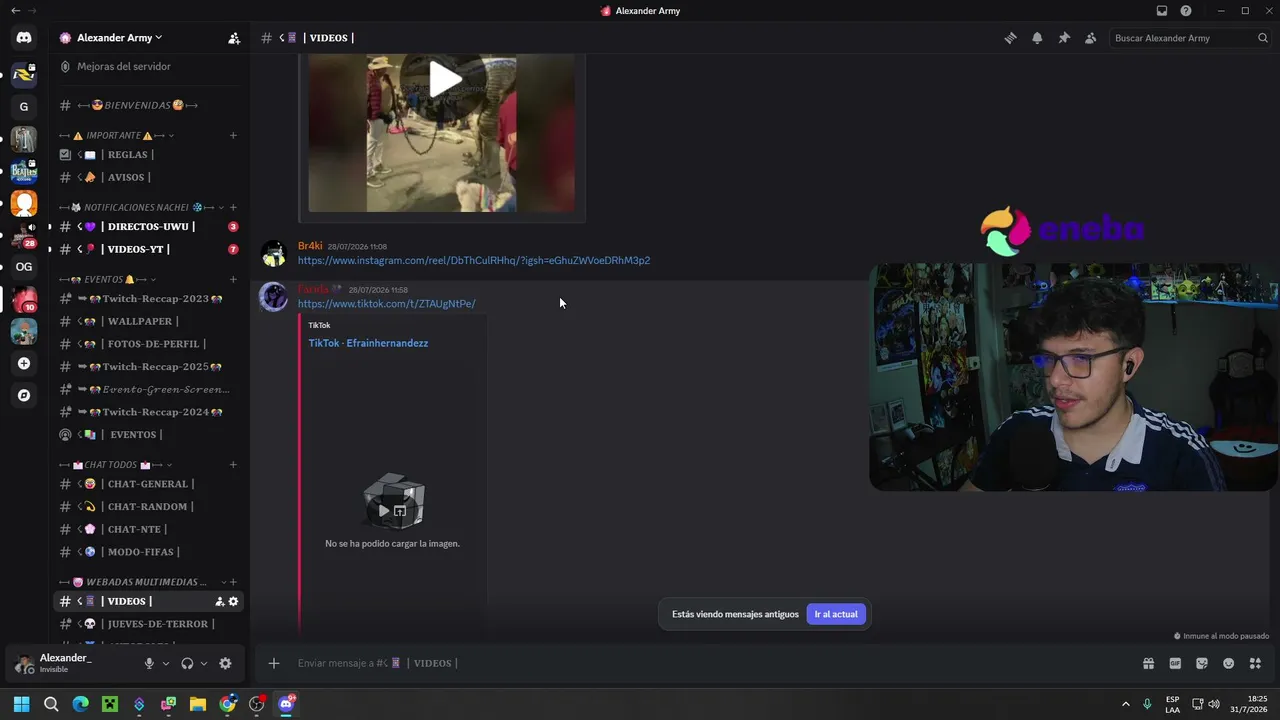Open Discord inbox icon

click(1162, 11)
